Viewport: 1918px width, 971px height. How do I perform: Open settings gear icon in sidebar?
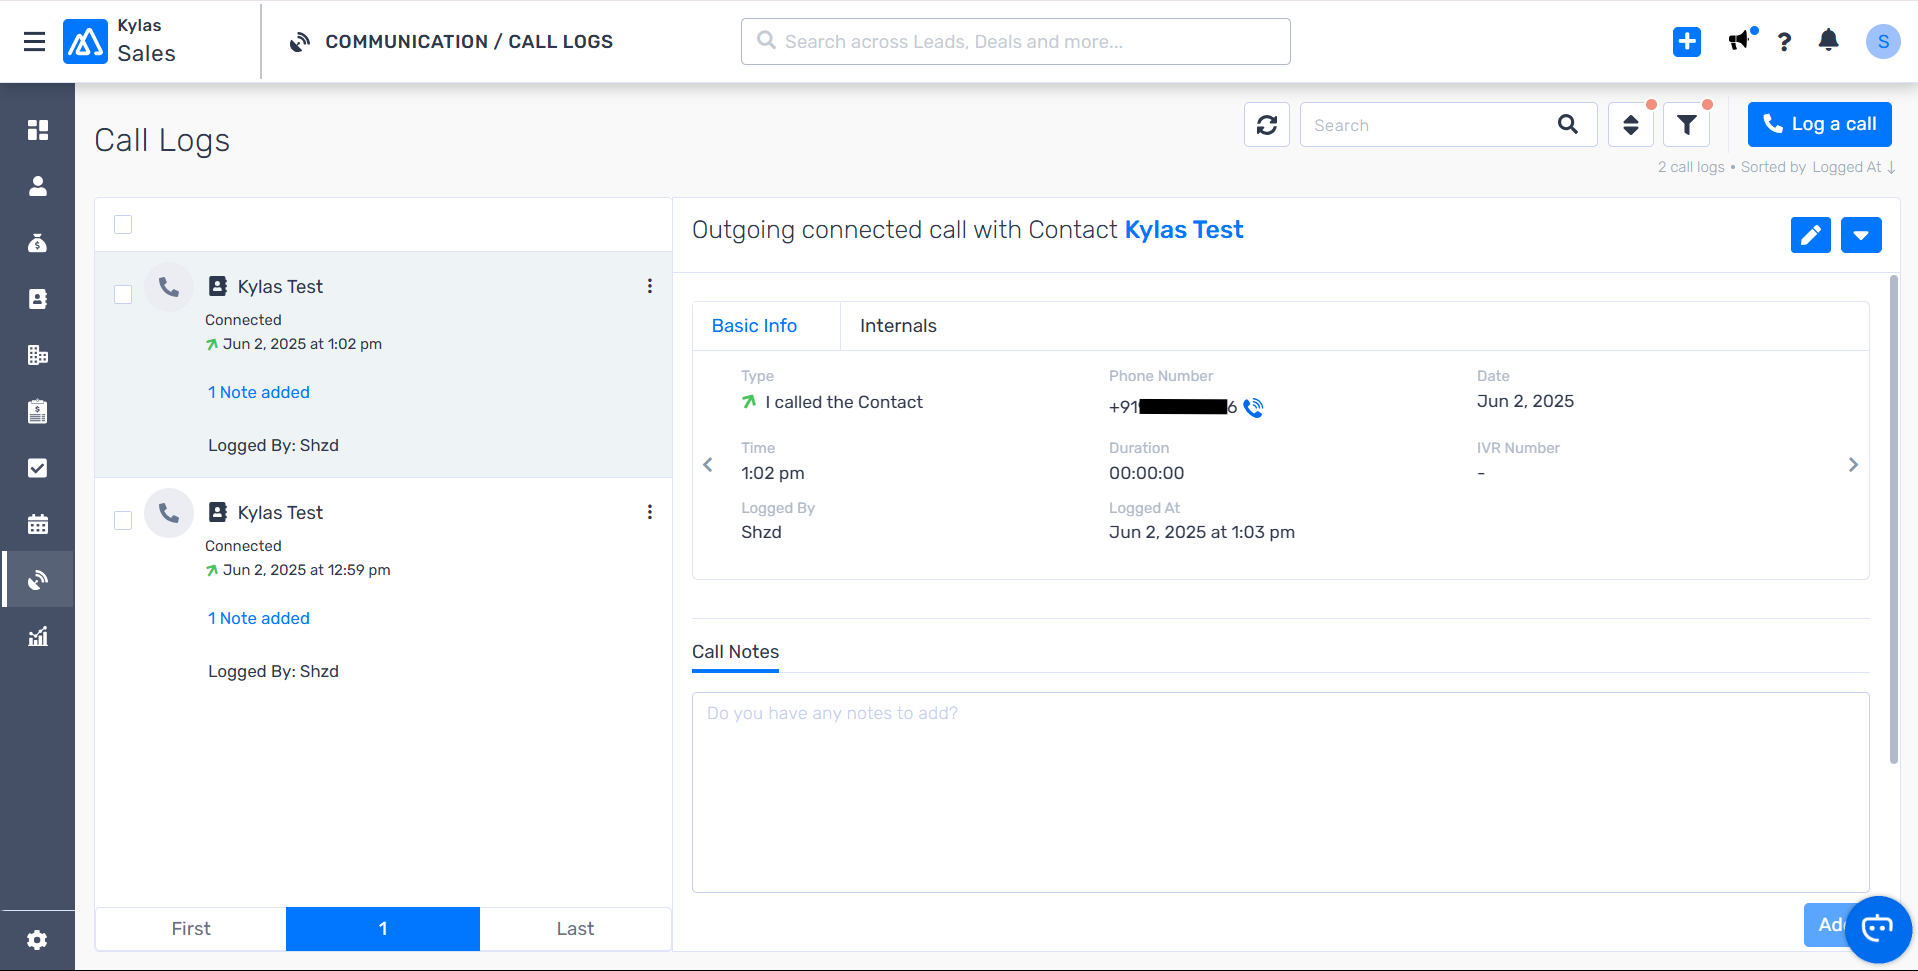[37, 940]
